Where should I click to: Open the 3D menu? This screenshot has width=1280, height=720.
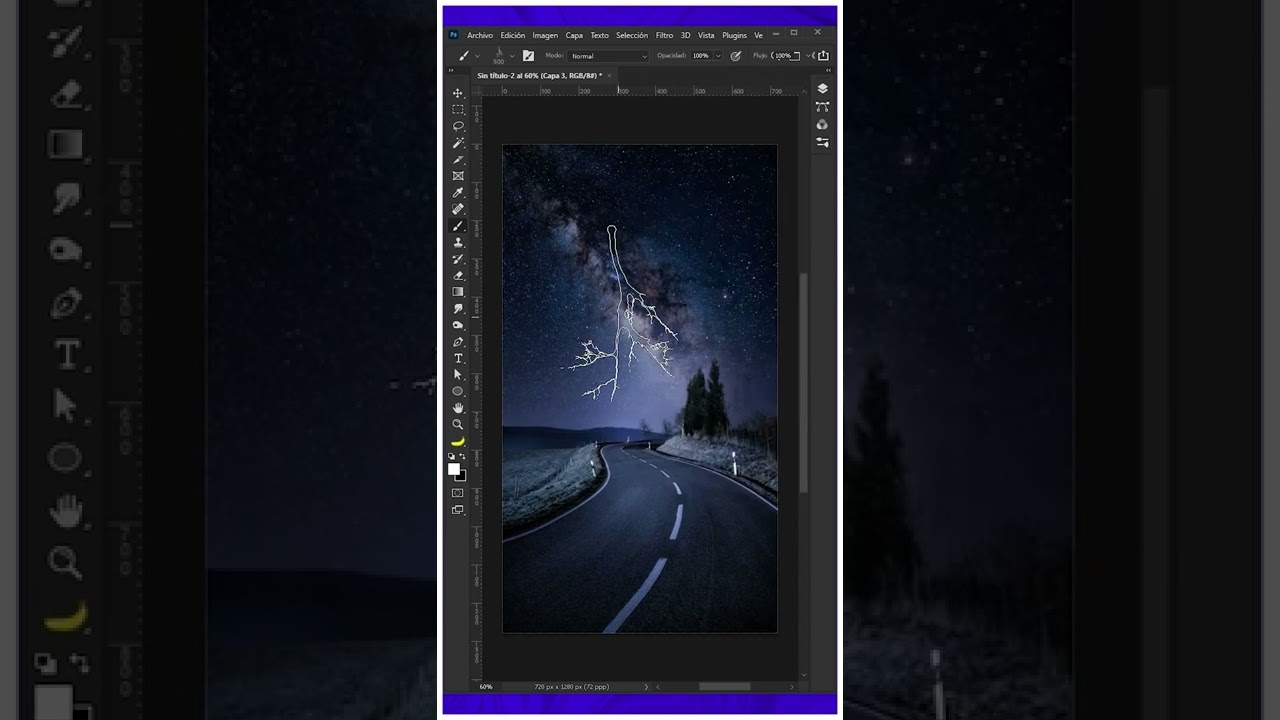click(x=686, y=35)
